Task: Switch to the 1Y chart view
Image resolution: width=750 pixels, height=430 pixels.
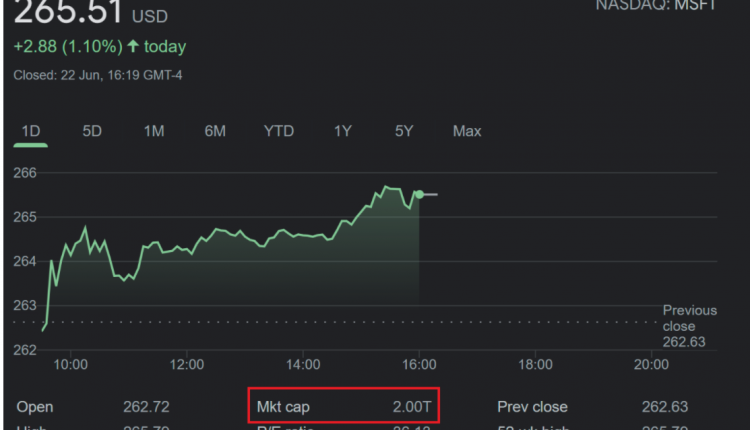Action: coord(343,131)
